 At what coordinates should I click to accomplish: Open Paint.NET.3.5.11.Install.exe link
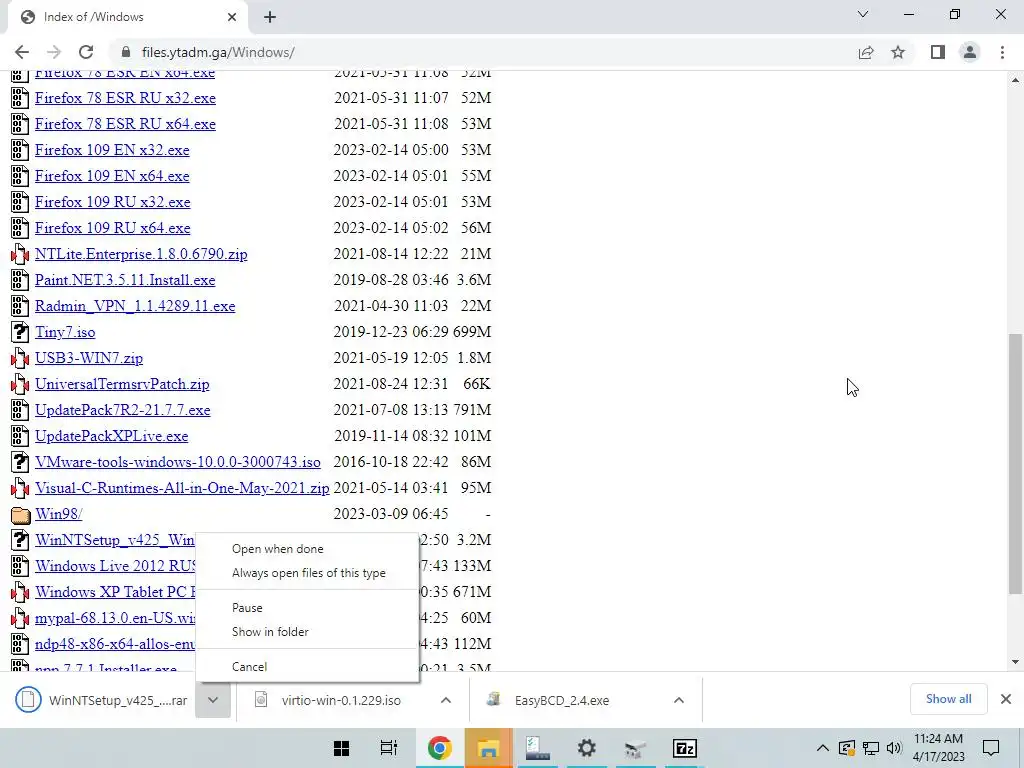click(125, 280)
